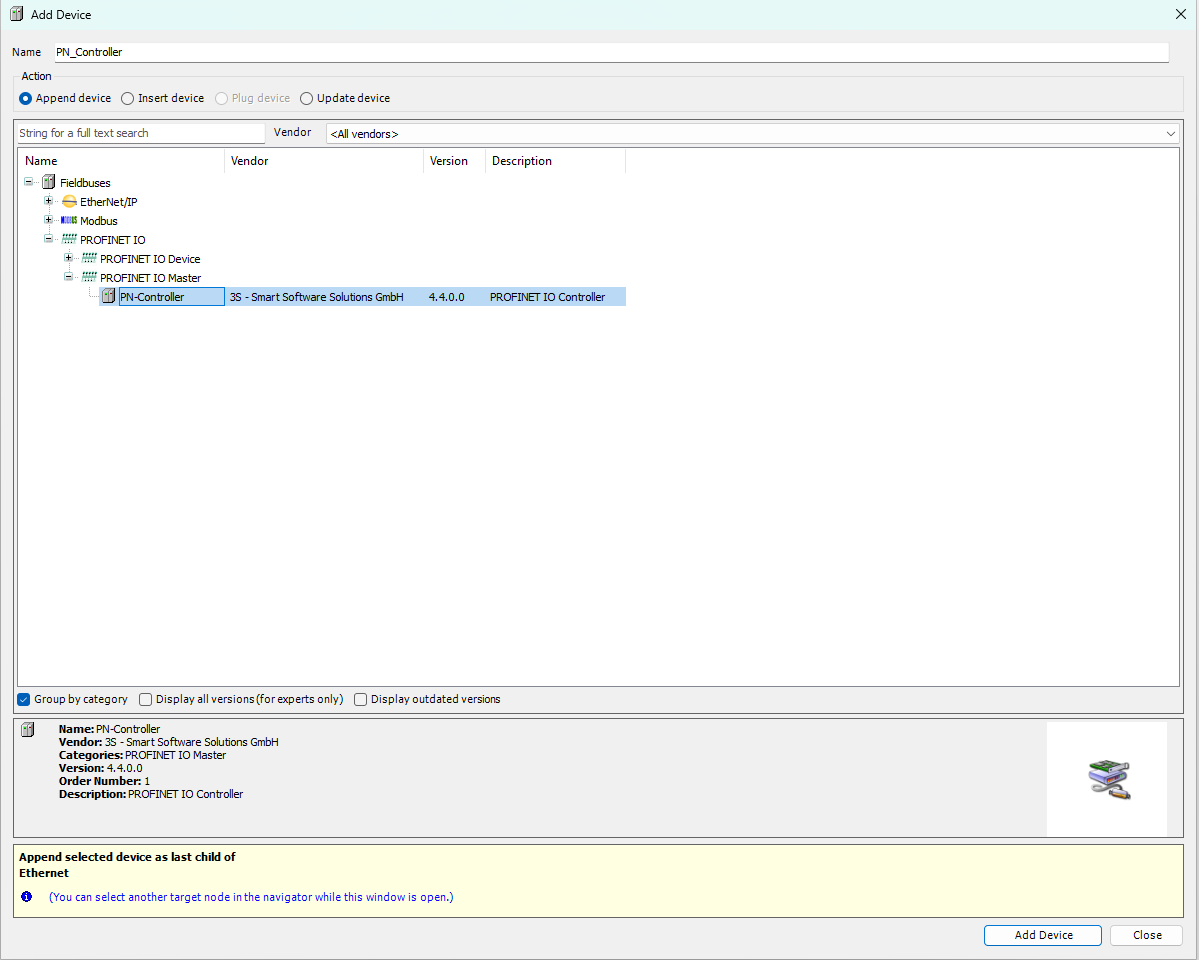Image resolution: width=1199 pixels, height=960 pixels.
Task: Click the orange EtherNet/IP category icon
Action: pos(68,201)
